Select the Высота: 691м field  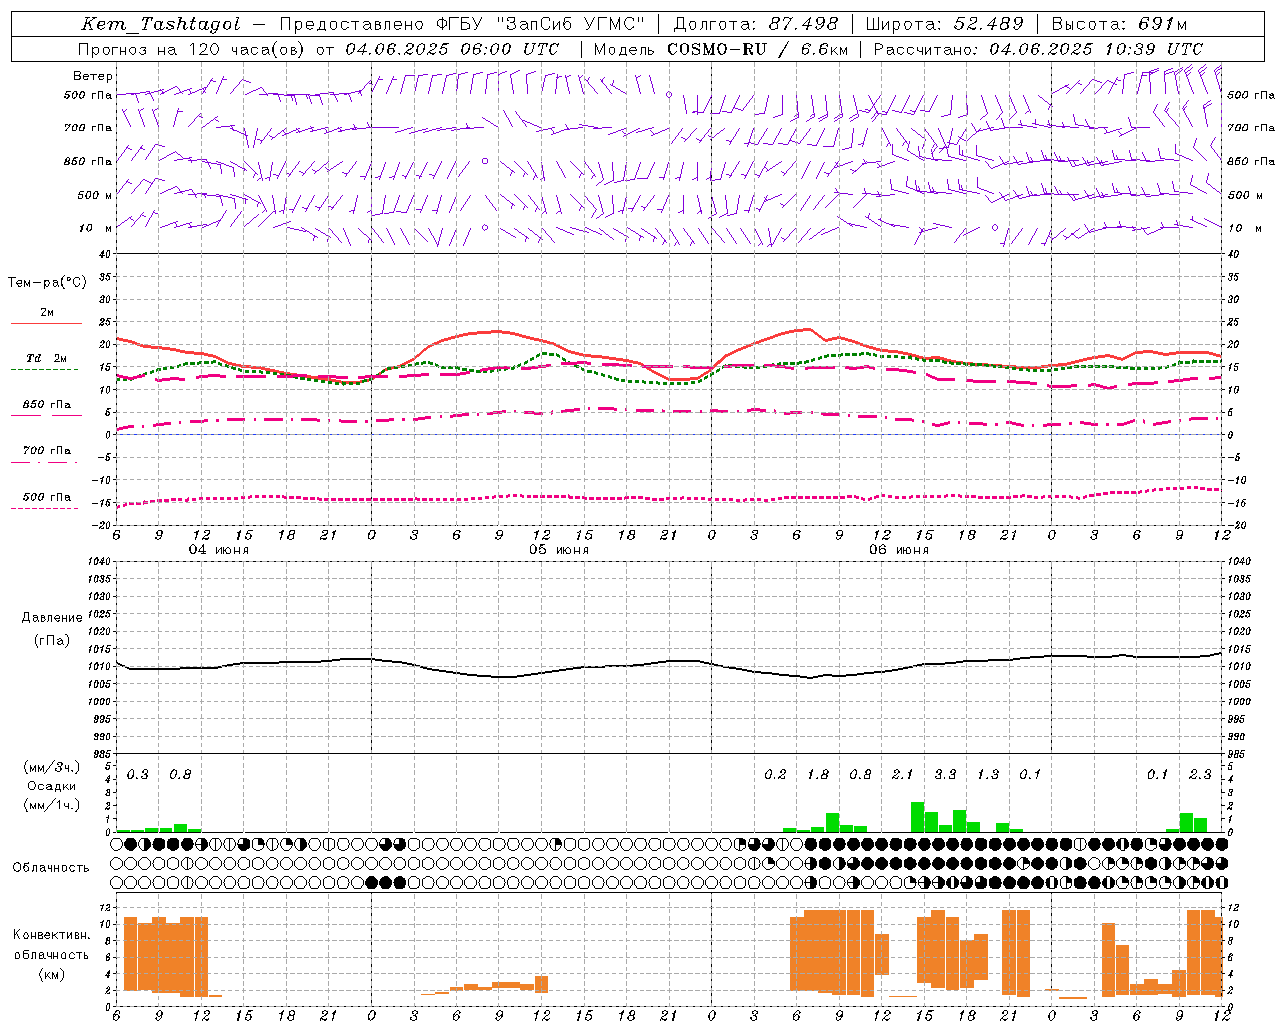1119,24
